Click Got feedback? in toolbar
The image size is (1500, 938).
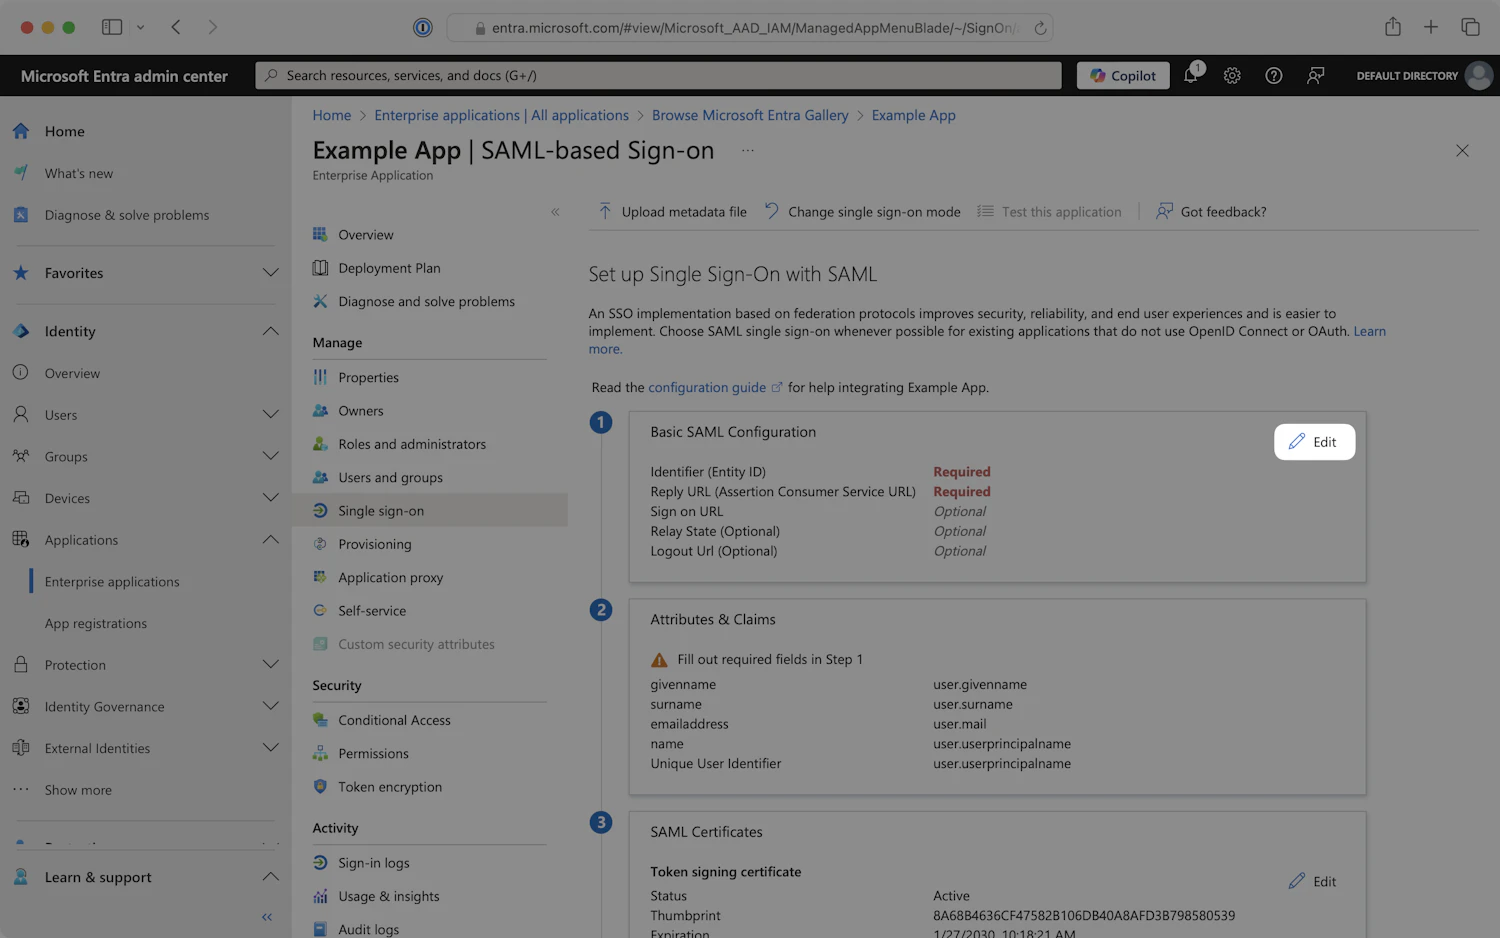1211,212
